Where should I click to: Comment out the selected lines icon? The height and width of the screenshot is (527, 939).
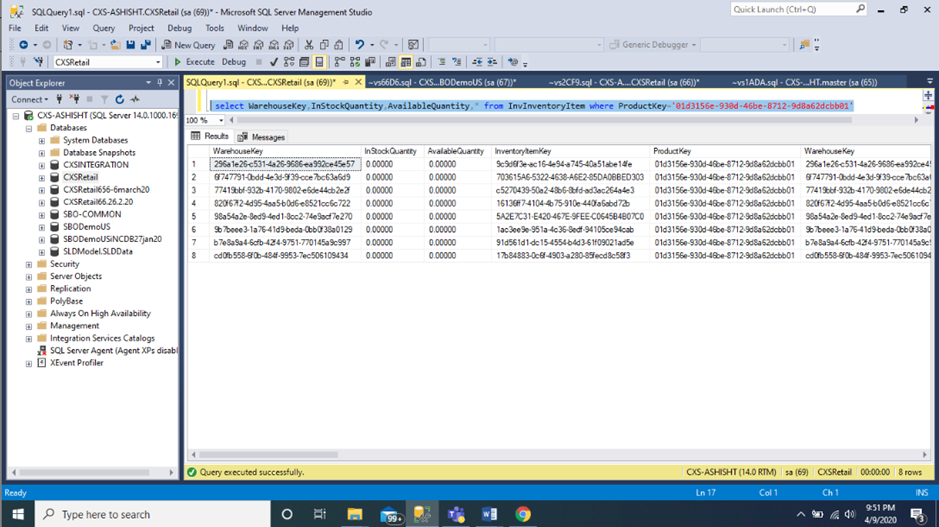coord(441,62)
